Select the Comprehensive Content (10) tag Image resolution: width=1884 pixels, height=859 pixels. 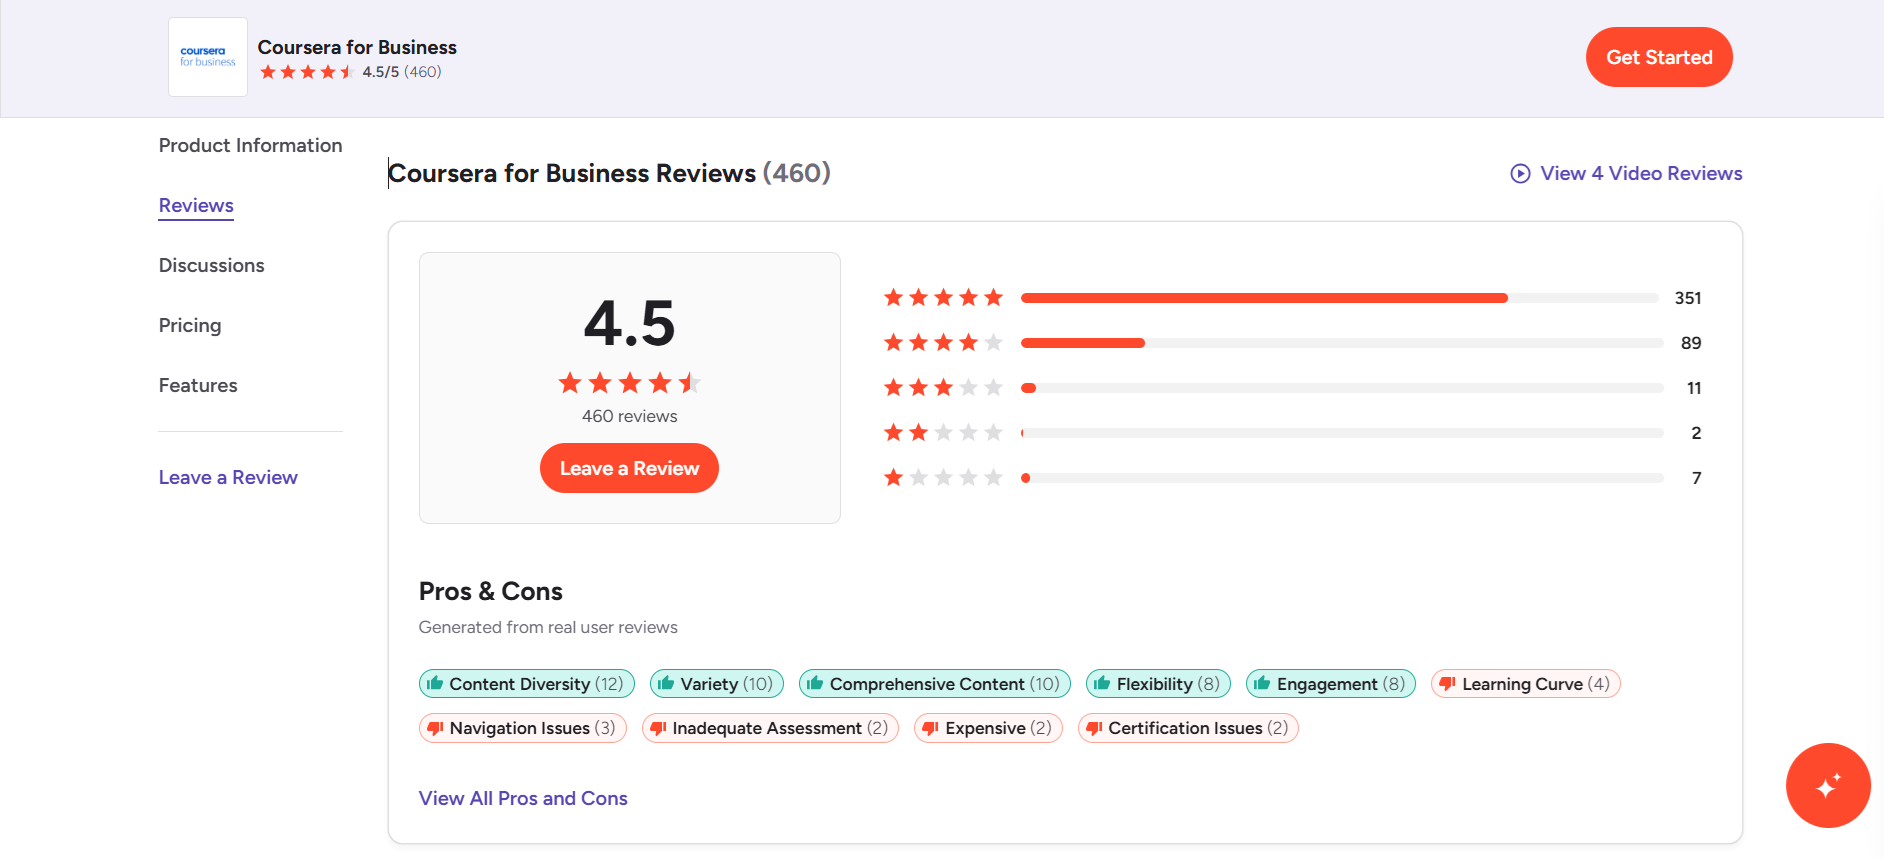pyautogui.click(x=935, y=684)
